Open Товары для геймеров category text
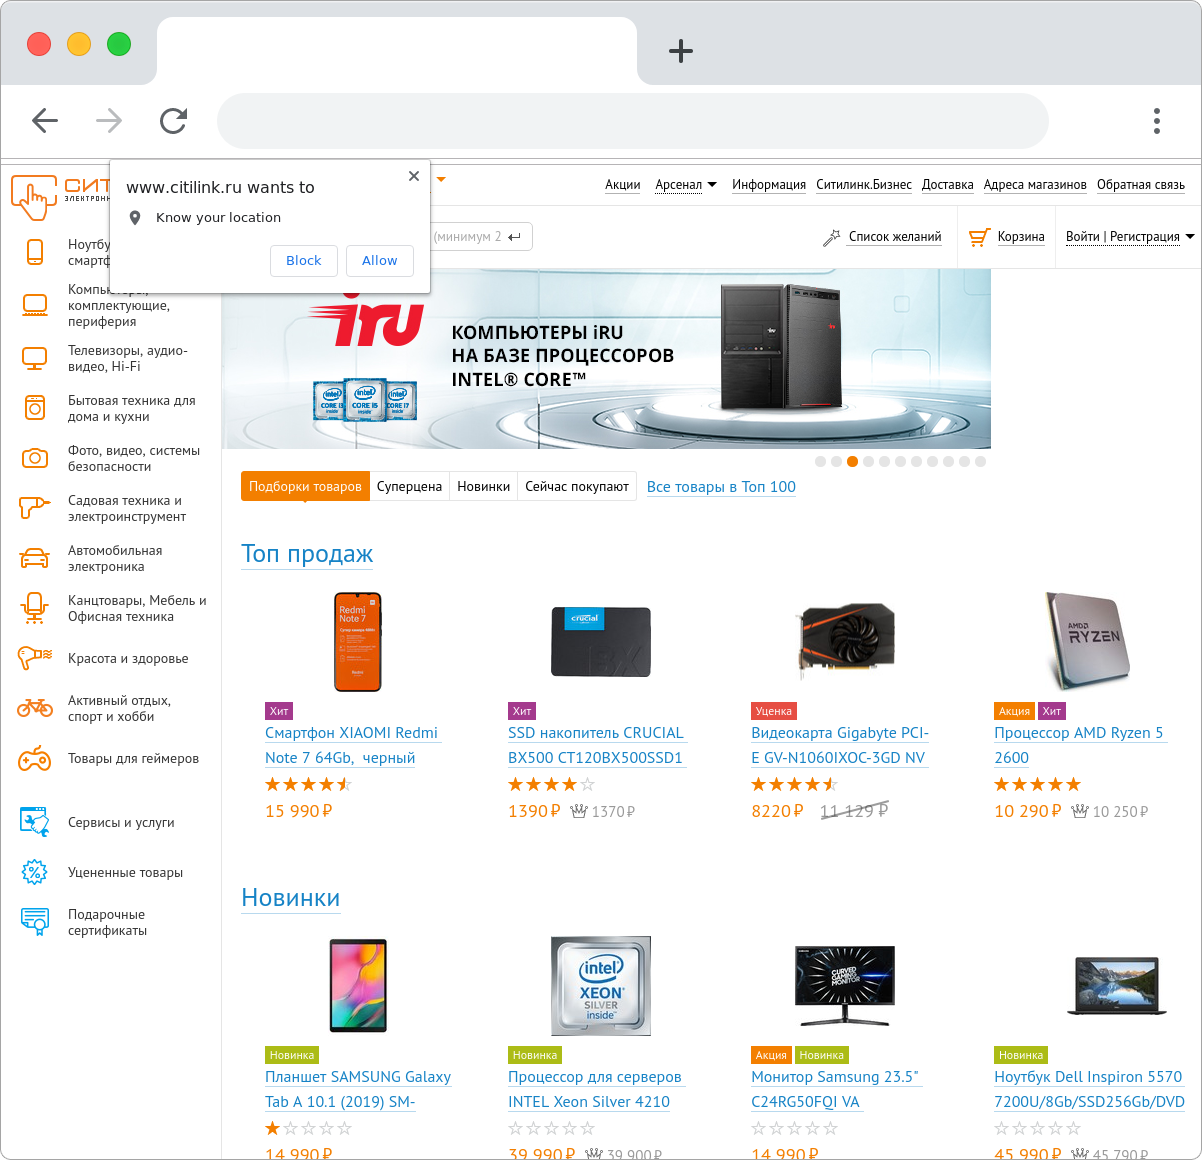1202x1160 pixels. coord(133,759)
